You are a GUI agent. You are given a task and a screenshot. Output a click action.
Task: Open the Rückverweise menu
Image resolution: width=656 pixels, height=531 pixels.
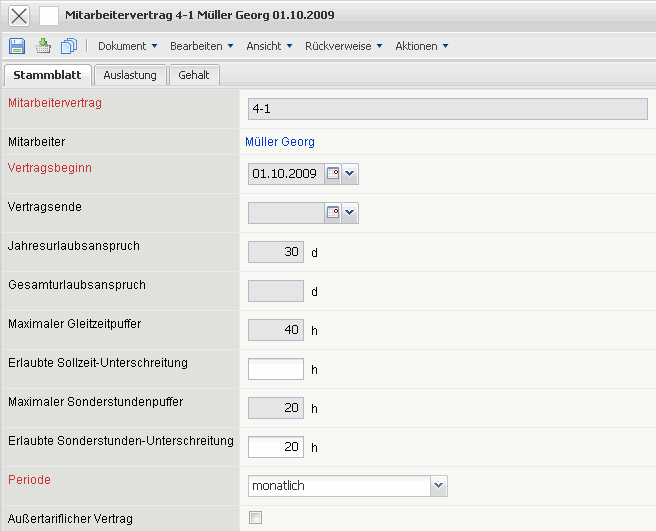coord(343,46)
